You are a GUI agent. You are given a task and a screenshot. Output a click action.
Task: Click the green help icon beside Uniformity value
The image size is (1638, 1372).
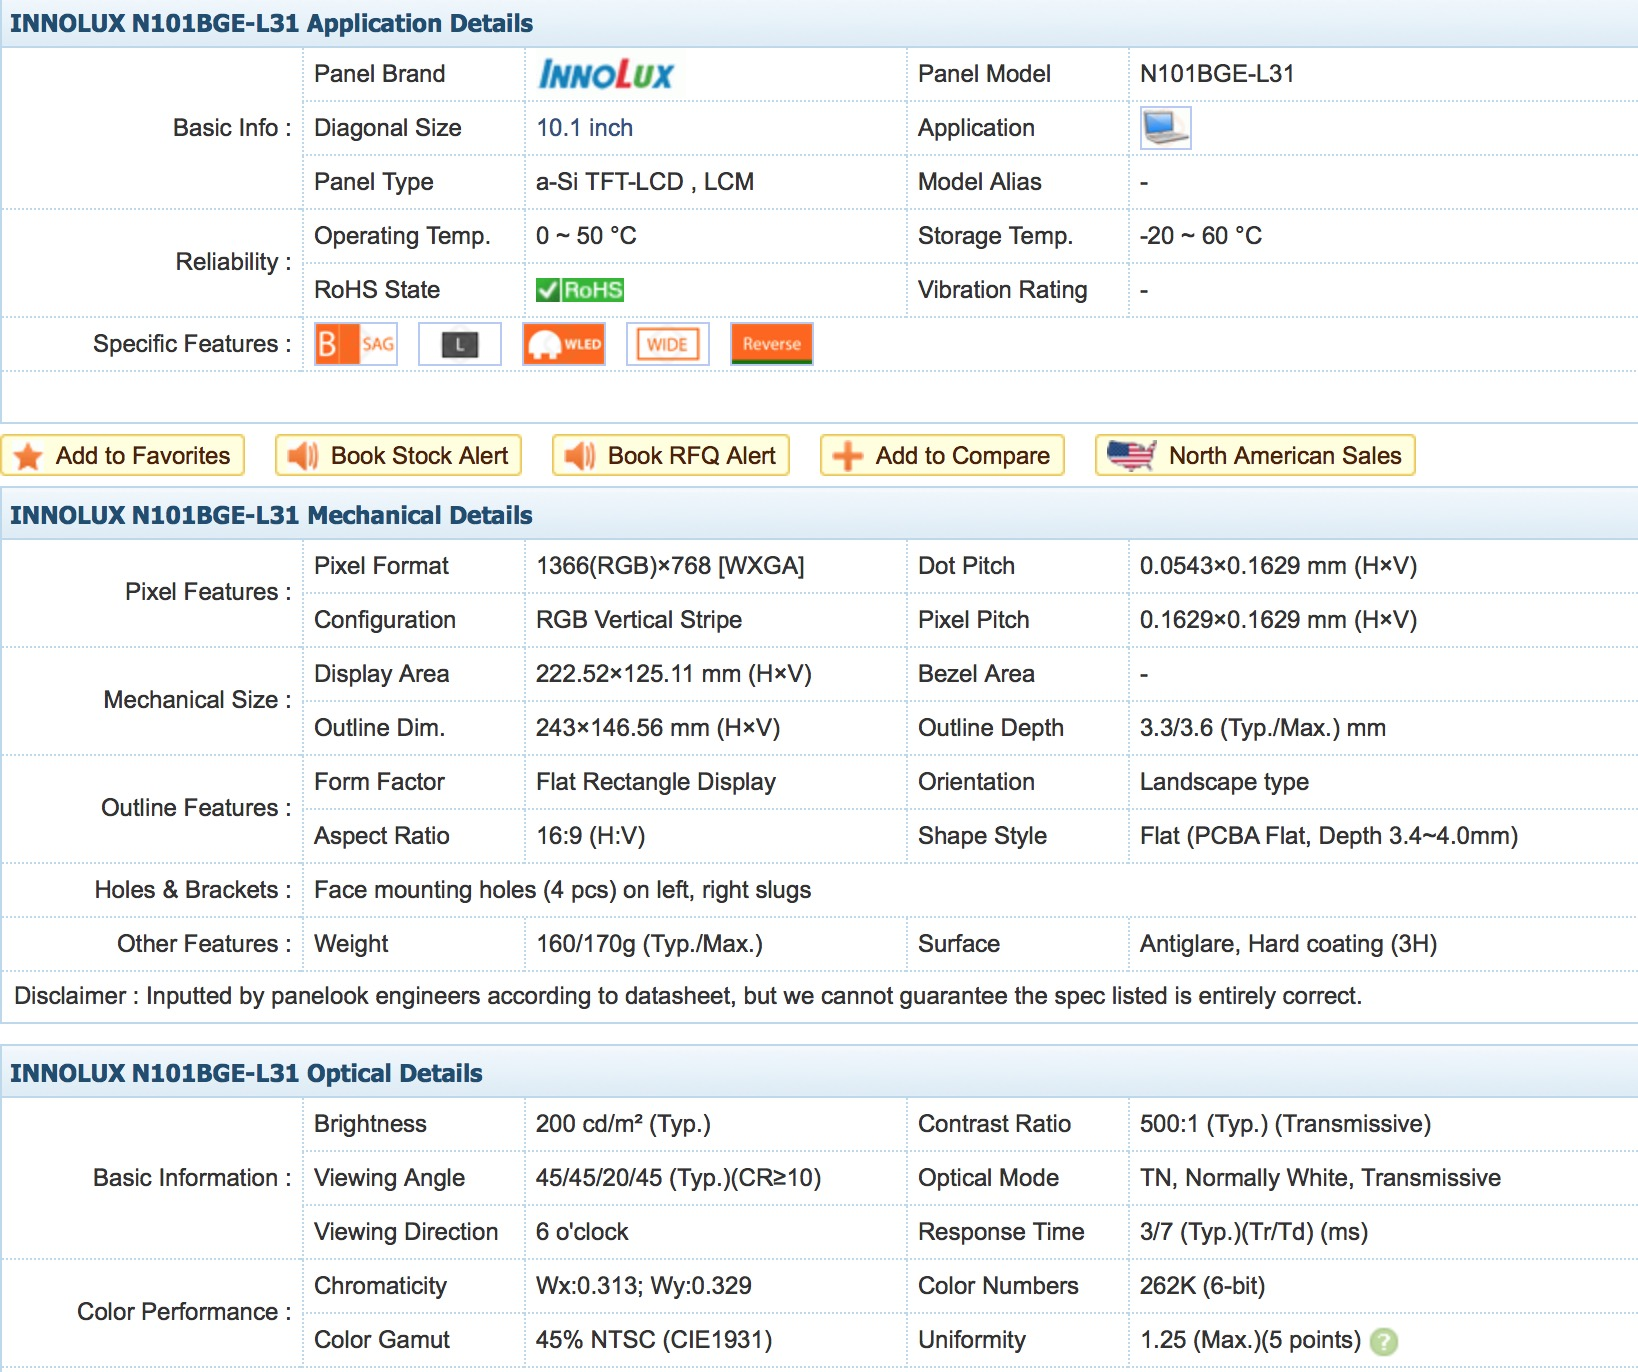[1384, 1342]
